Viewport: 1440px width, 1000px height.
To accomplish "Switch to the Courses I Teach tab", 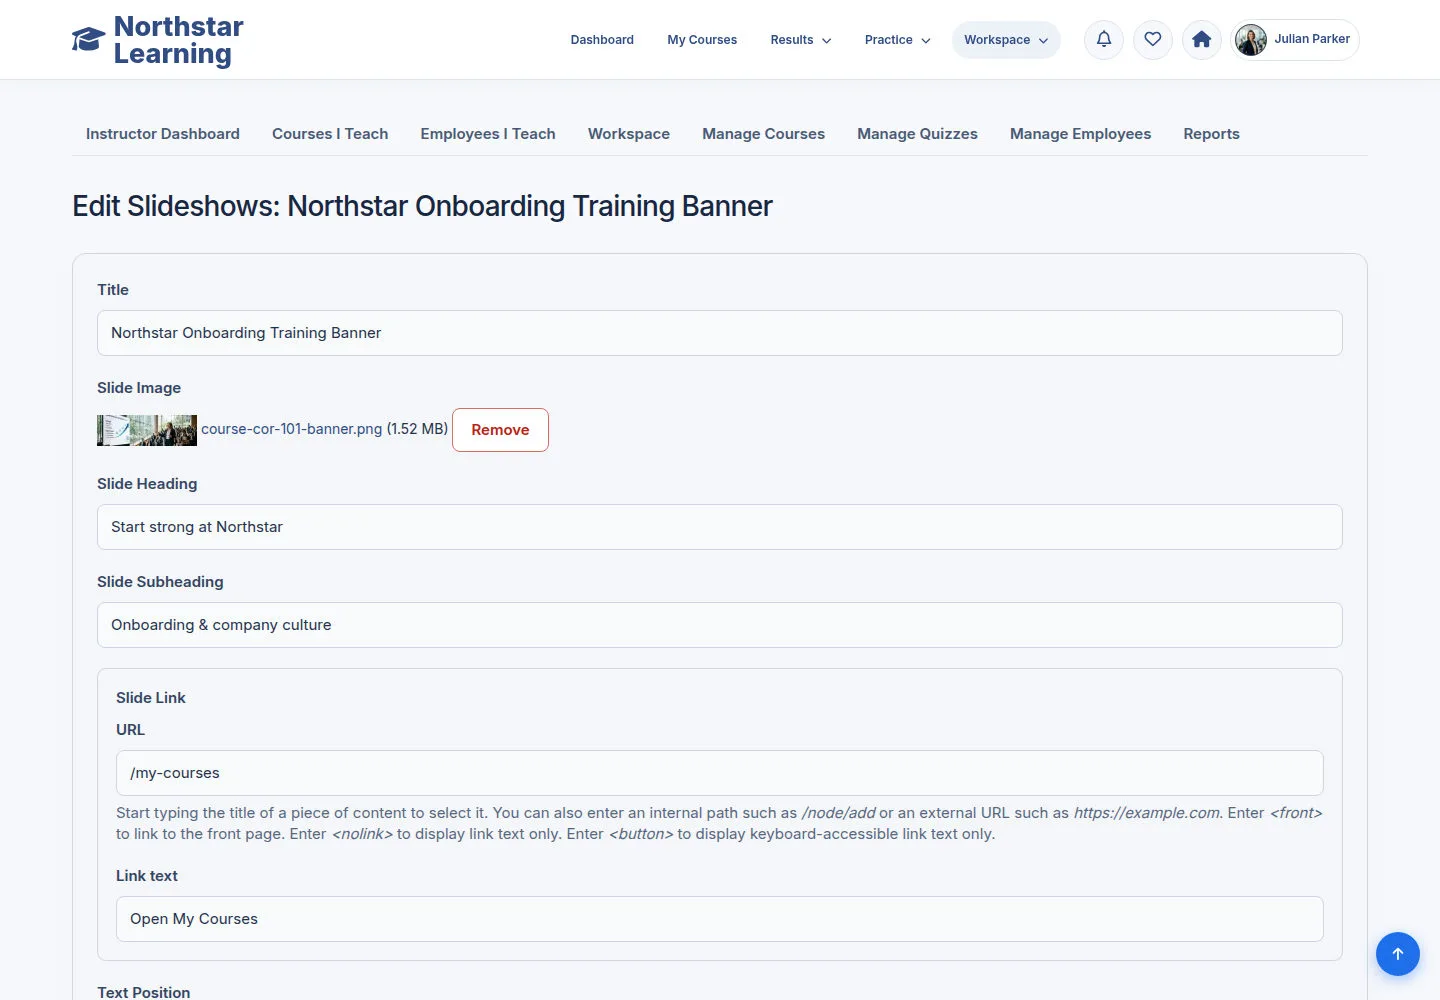I will pyautogui.click(x=330, y=134).
